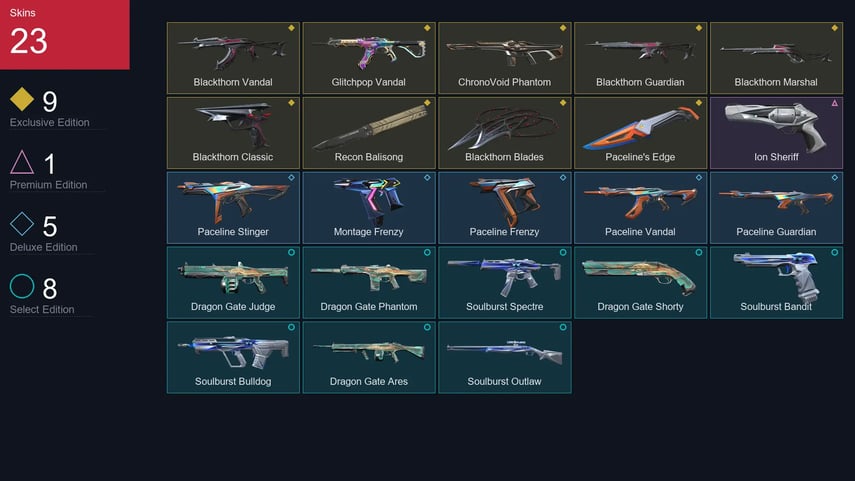Open the Montage Frenzy skin card
The width and height of the screenshot is (855, 481).
pos(369,207)
